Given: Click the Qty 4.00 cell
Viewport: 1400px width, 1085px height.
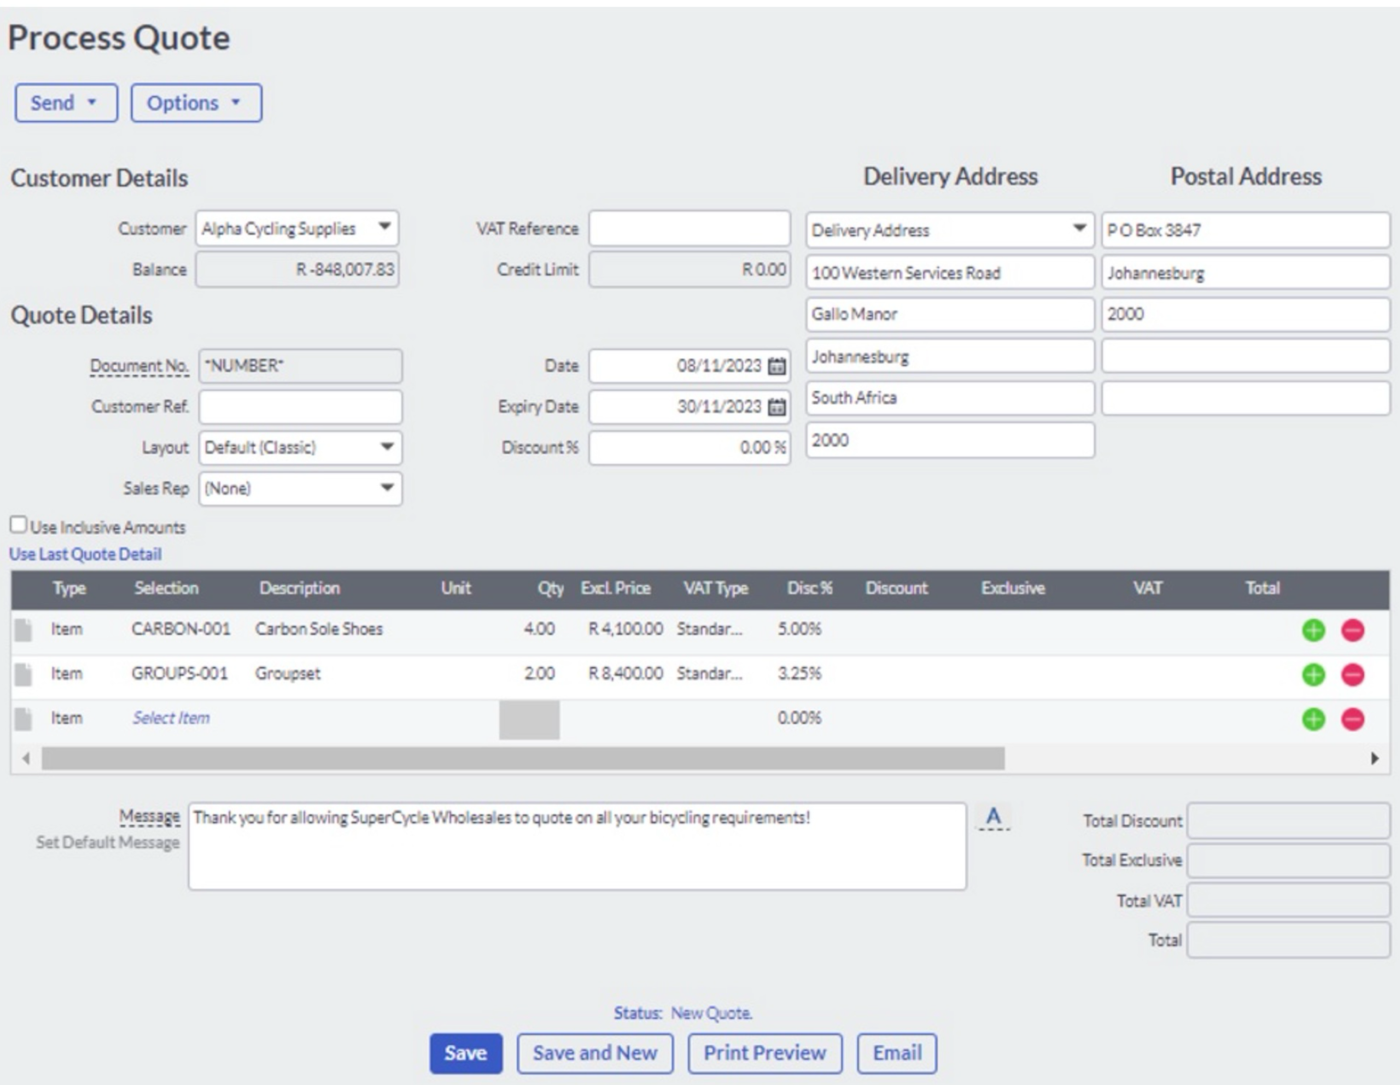Looking at the screenshot, I should pos(539,629).
